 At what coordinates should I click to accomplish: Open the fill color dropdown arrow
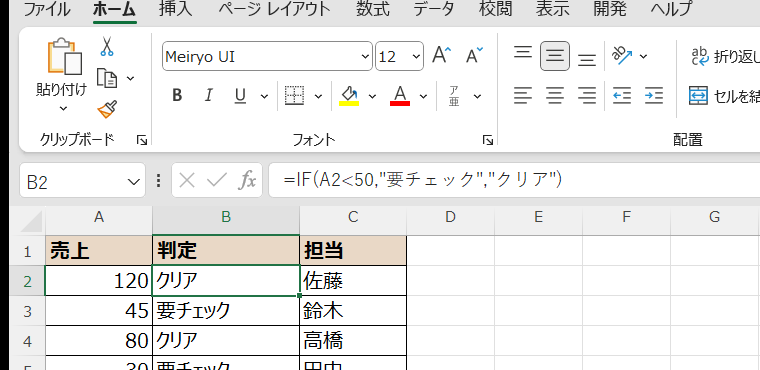[372, 96]
